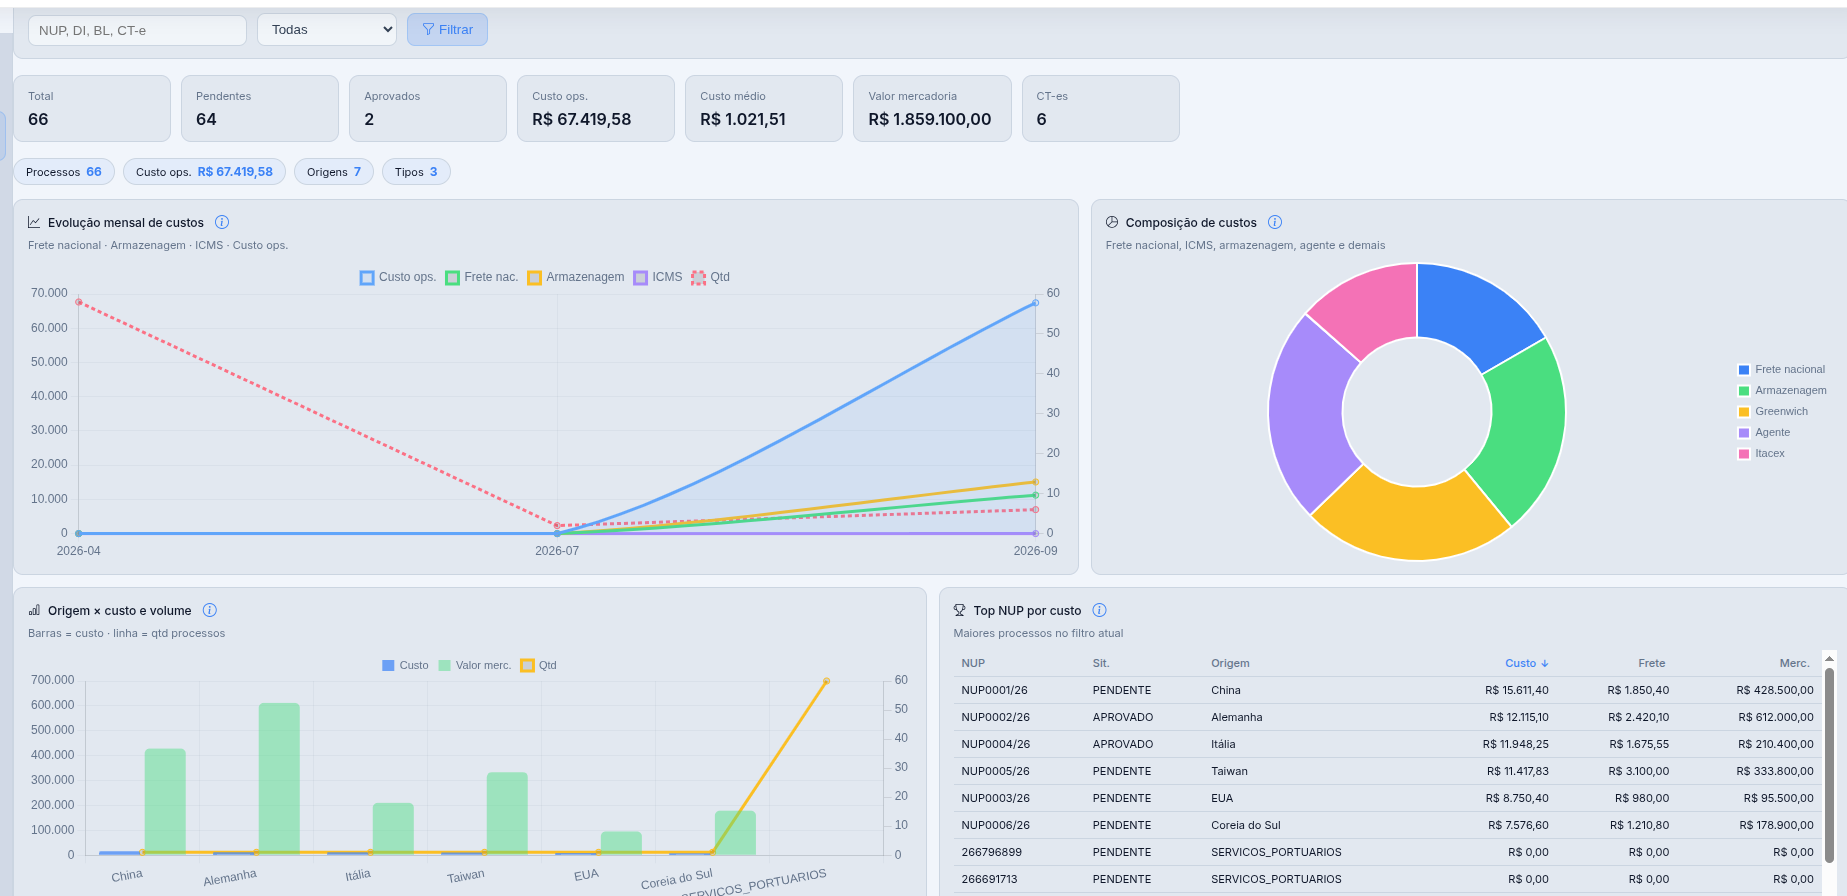Click the Frete nacional donut legend swatch
Screen dimensions: 1847x896
pyautogui.click(x=1744, y=370)
